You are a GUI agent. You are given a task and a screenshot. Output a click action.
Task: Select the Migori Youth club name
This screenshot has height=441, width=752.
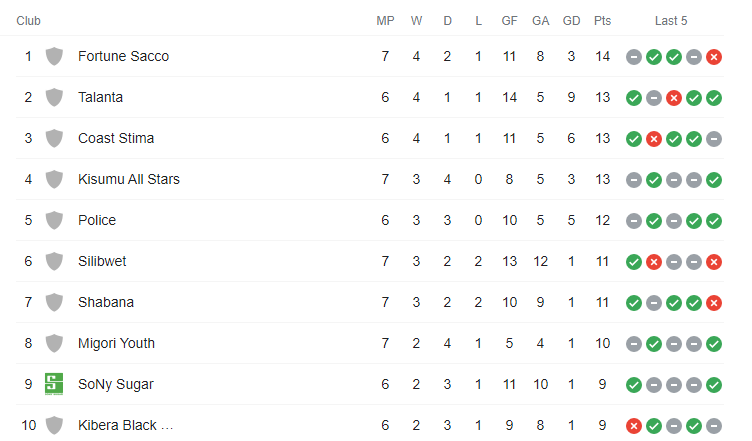tap(117, 343)
